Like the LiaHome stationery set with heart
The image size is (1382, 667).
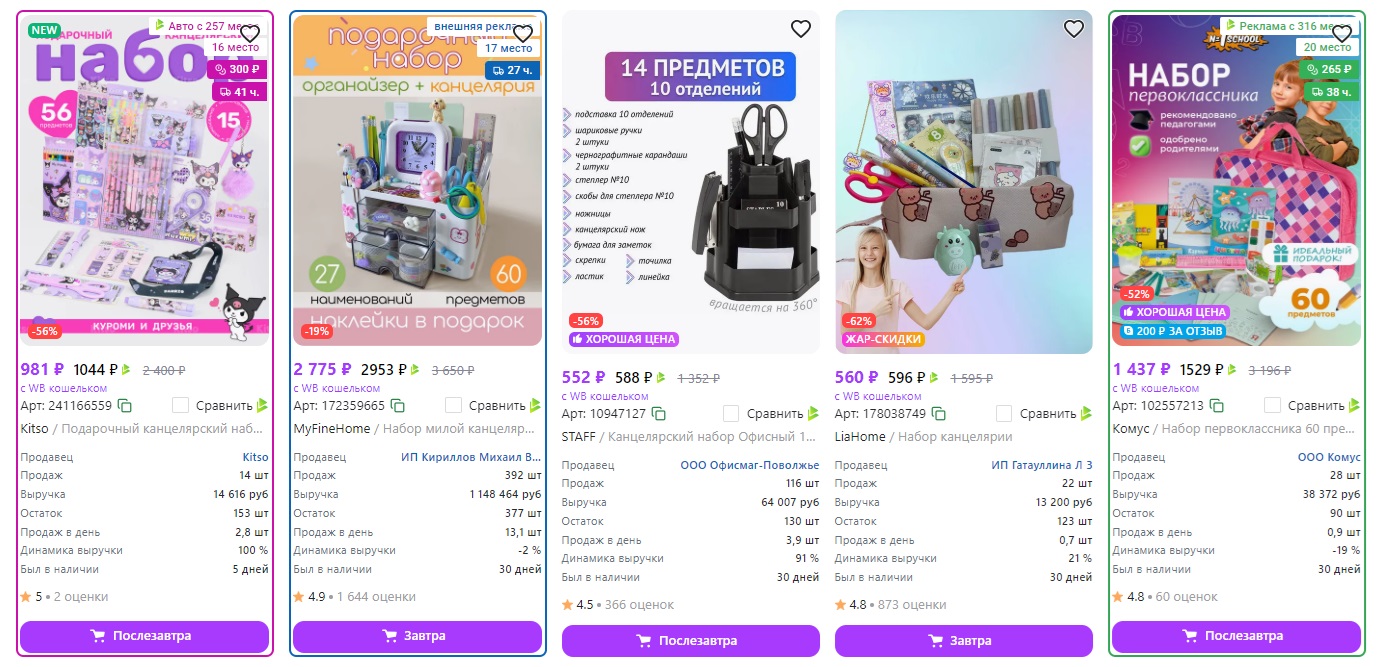[x=1074, y=29]
